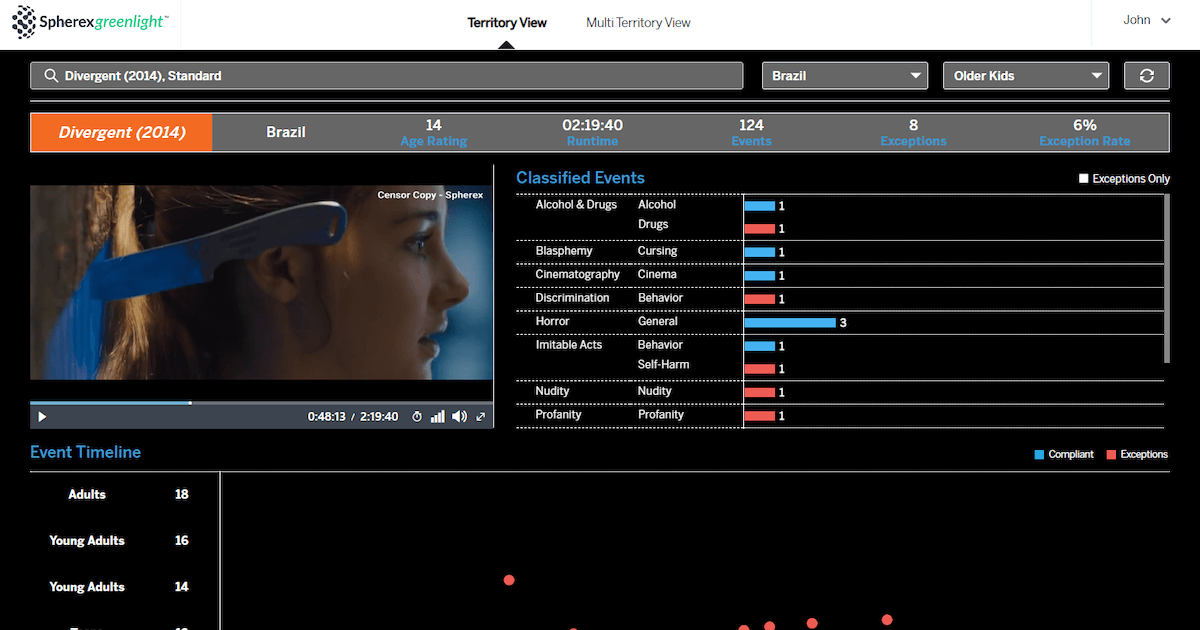The height and width of the screenshot is (630, 1200).
Task: Click the Self-Harm subcategory label
Action: coord(663,365)
